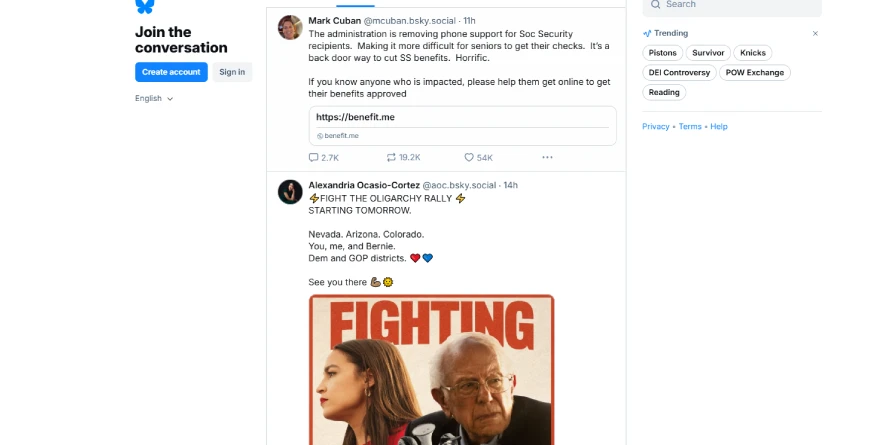Image resolution: width=880 pixels, height=445 pixels.
Task: Open the Fighting rally poster image
Action: click(x=432, y=370)
